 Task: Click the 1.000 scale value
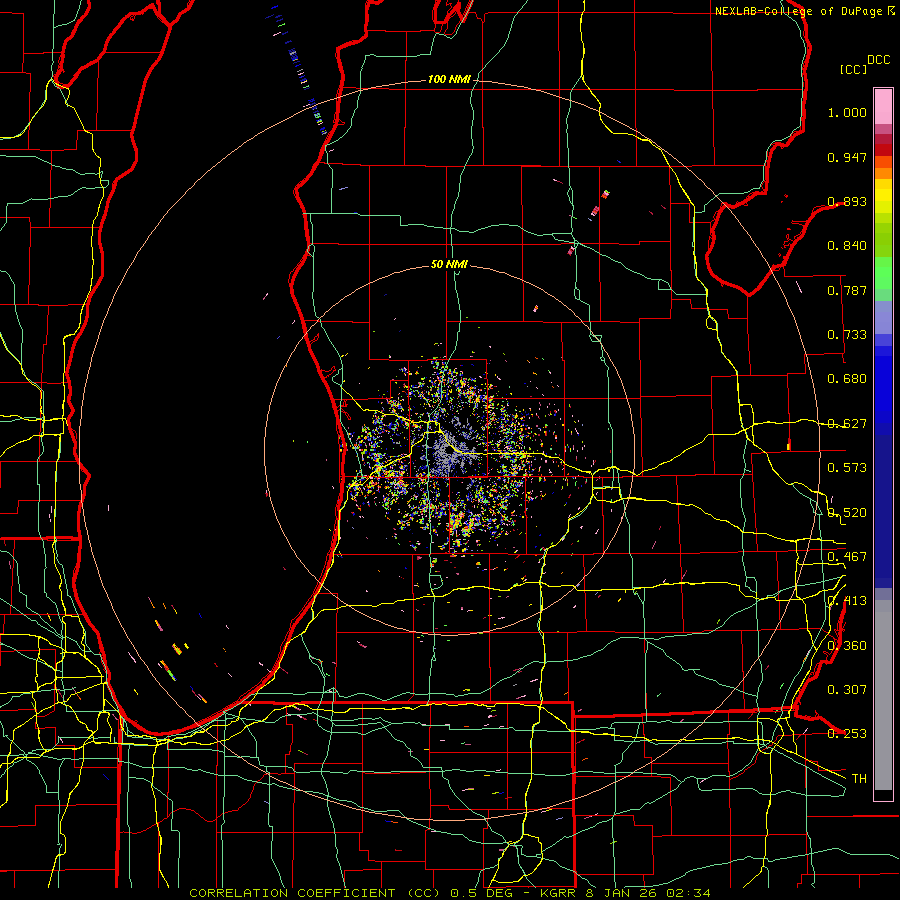coord(847,112)
